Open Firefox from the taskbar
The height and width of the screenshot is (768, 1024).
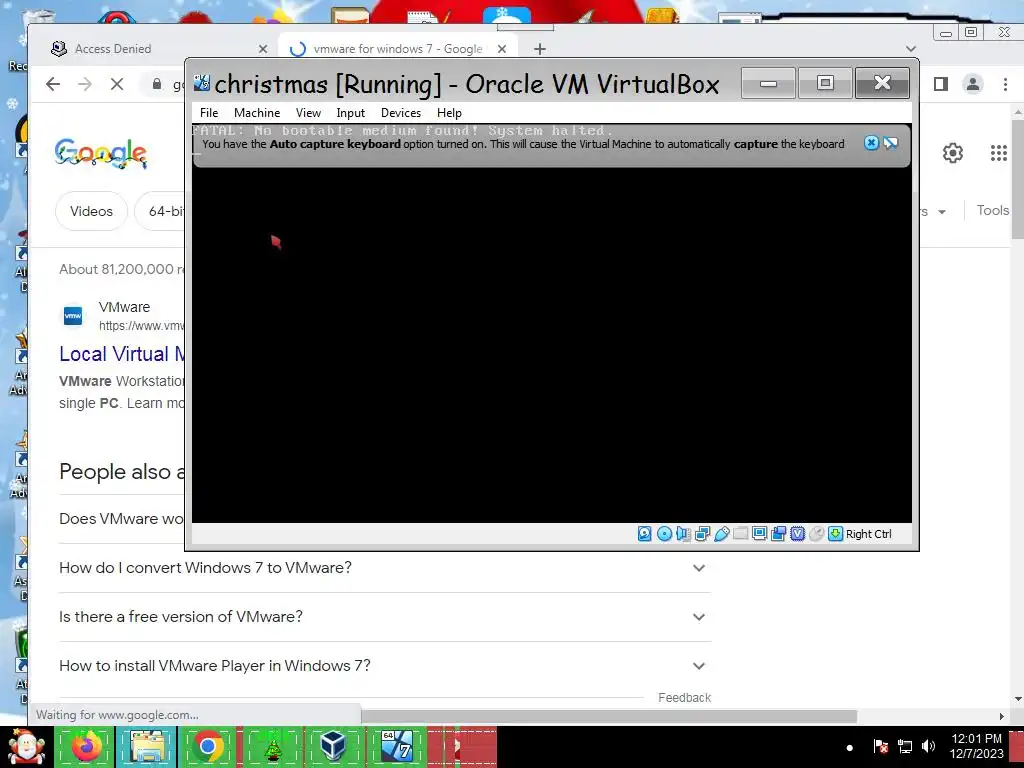[86, 746]
